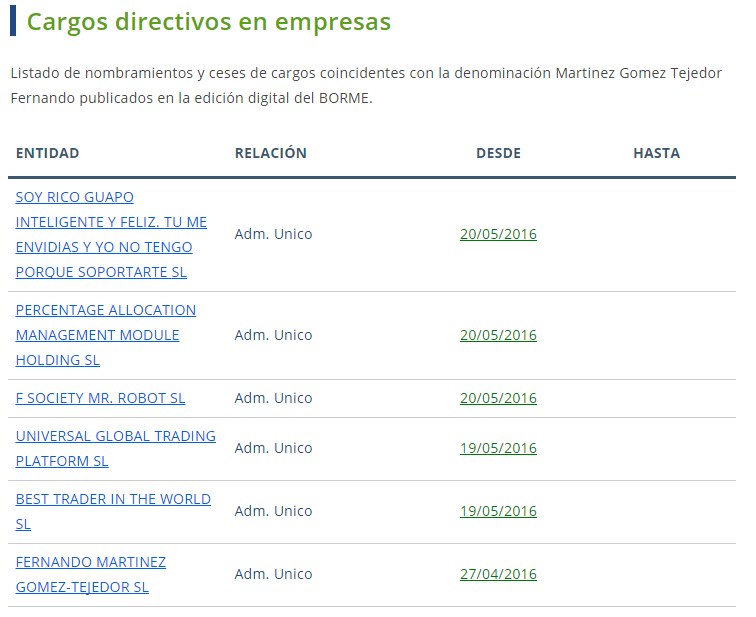Click the 20/05/2016 date for F SOCIETY MR. ROBOT

[498, 398]
